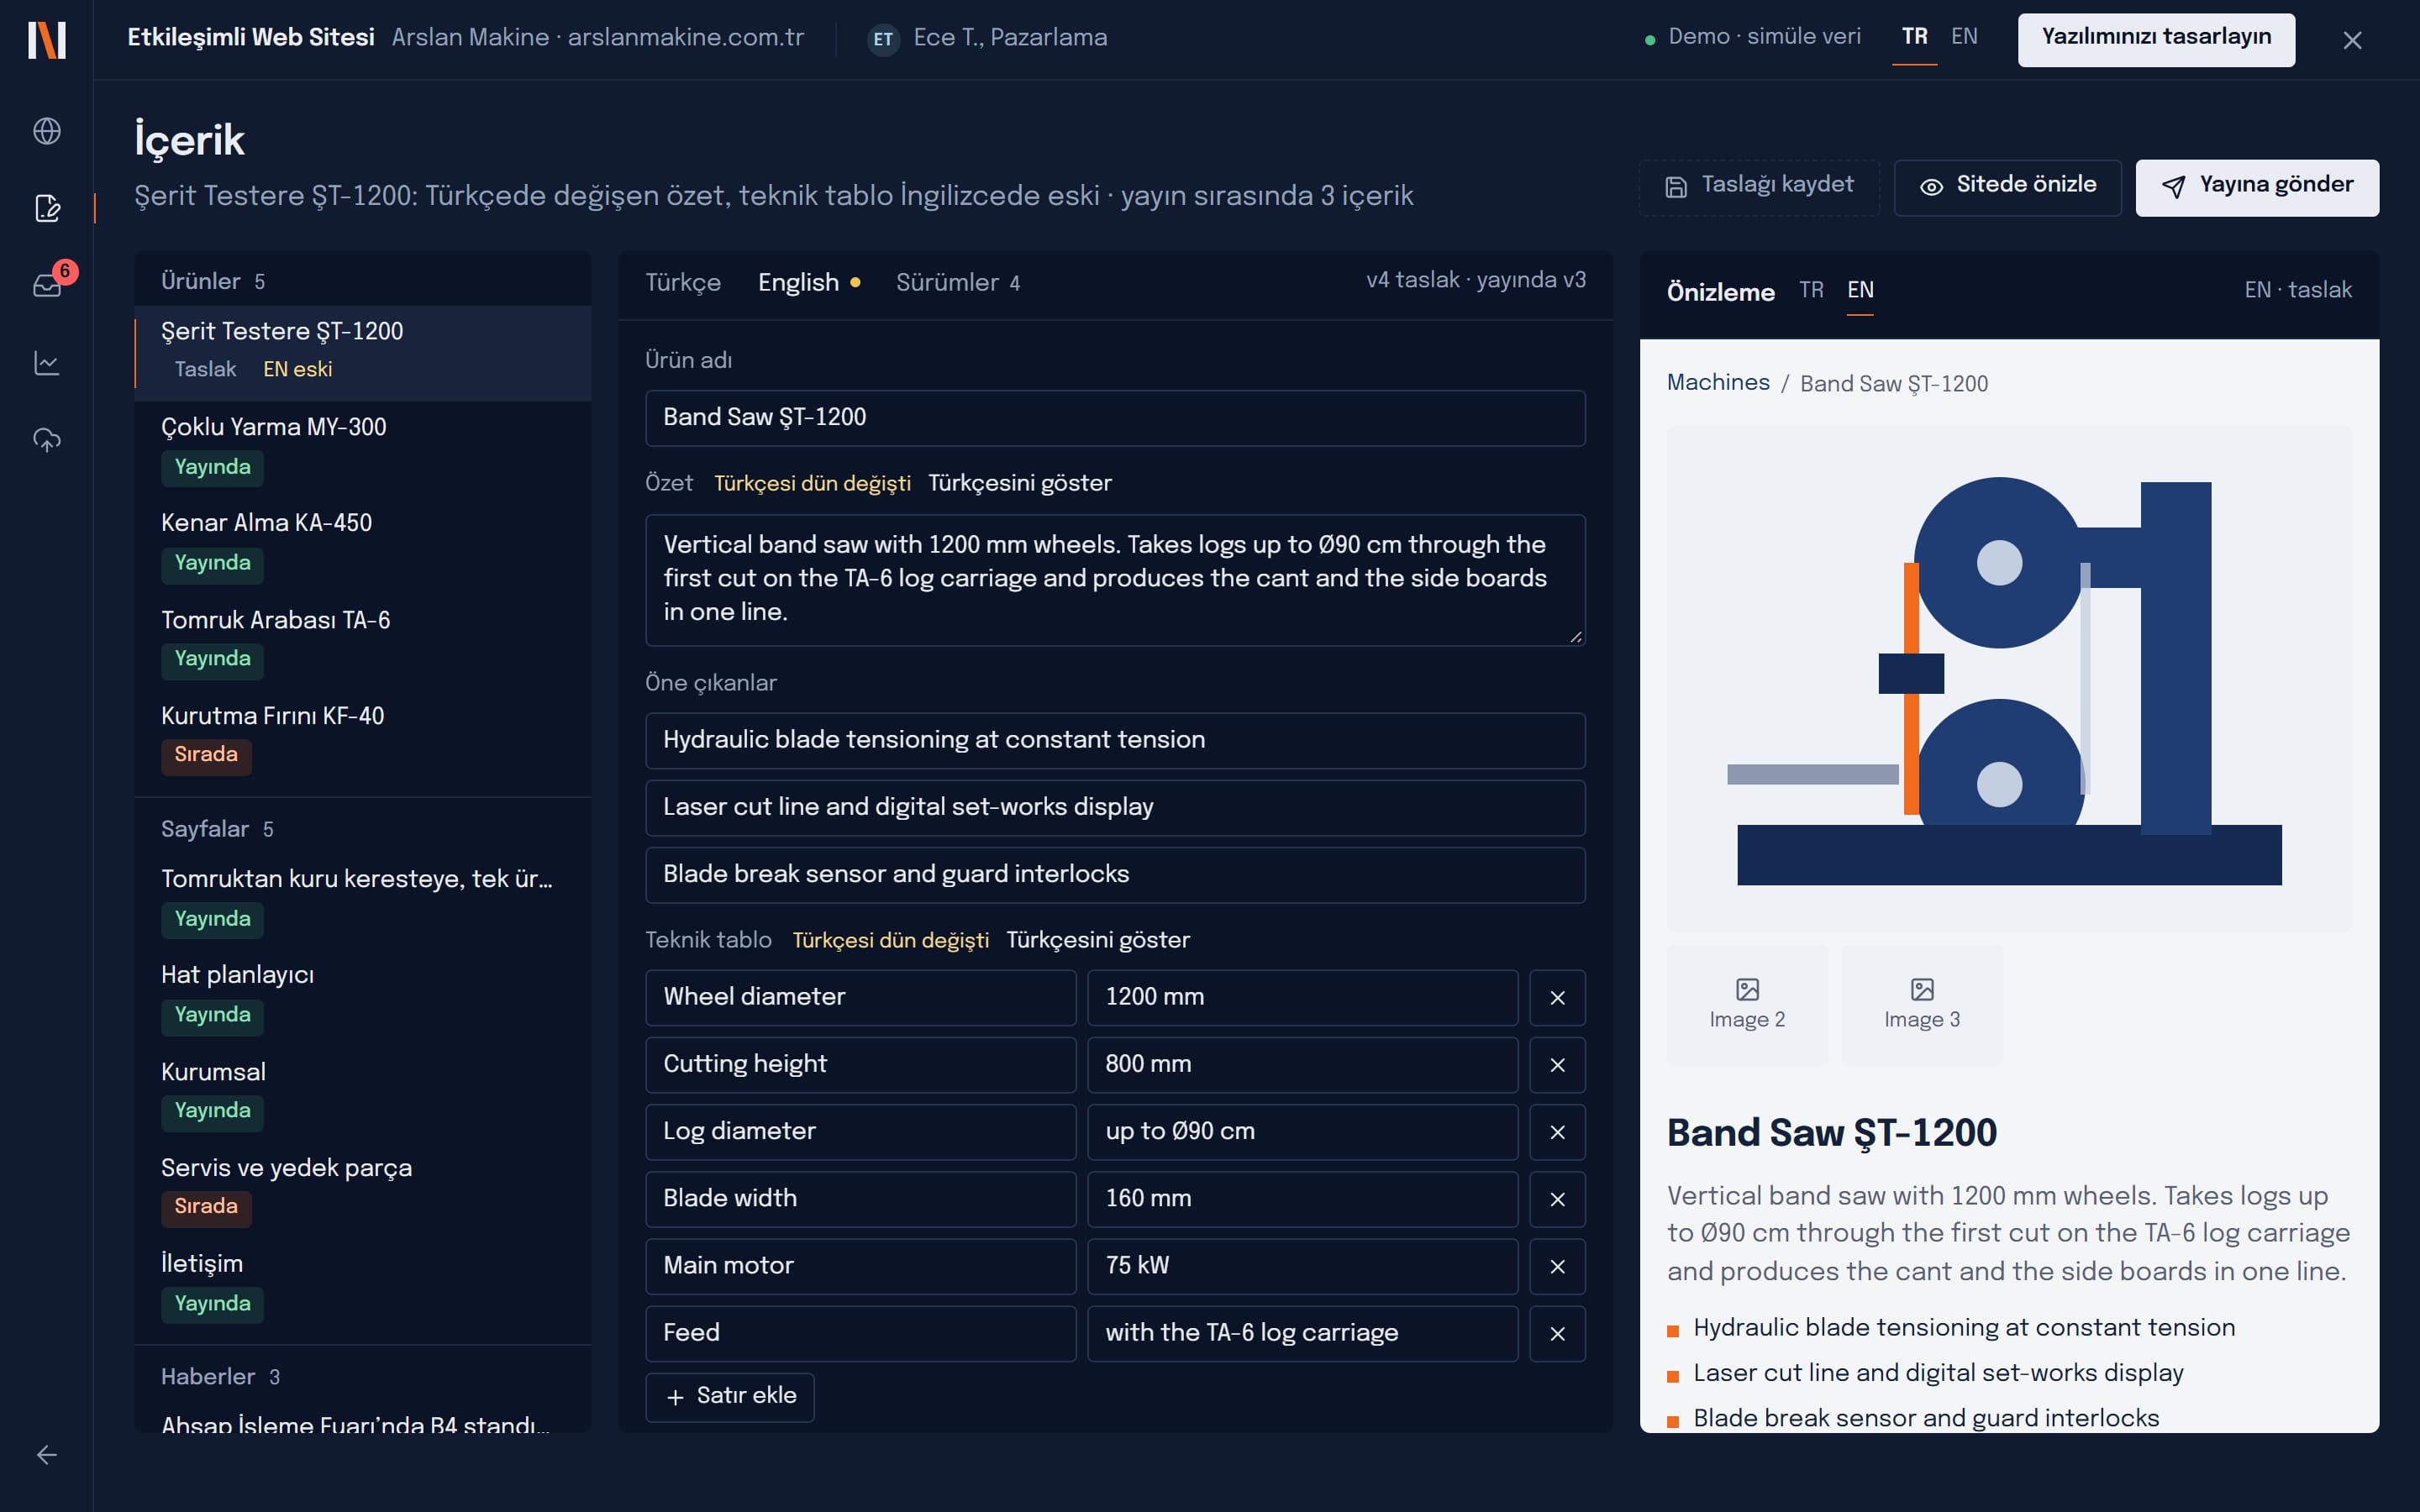Show Turkish version of Özet

click(1019, 483)
